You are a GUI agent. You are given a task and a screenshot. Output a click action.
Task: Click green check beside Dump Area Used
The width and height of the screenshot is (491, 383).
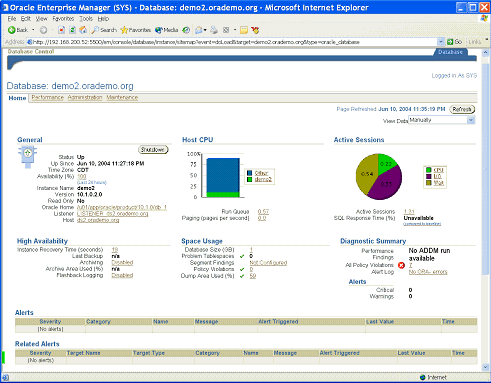coord(242,276)
